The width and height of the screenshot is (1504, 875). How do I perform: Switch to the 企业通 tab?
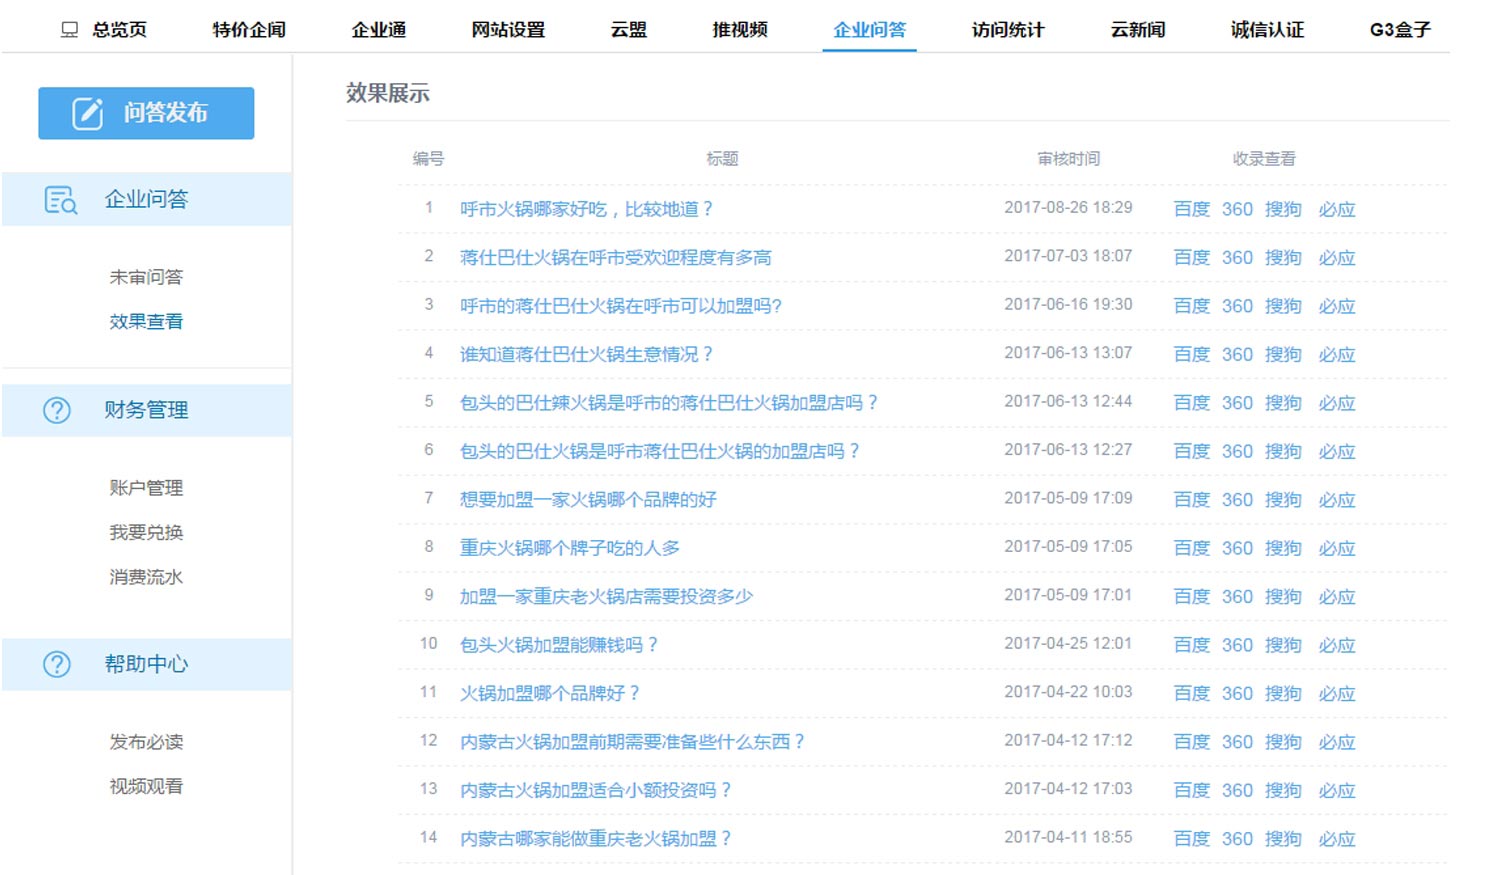[x=379, y=30]
